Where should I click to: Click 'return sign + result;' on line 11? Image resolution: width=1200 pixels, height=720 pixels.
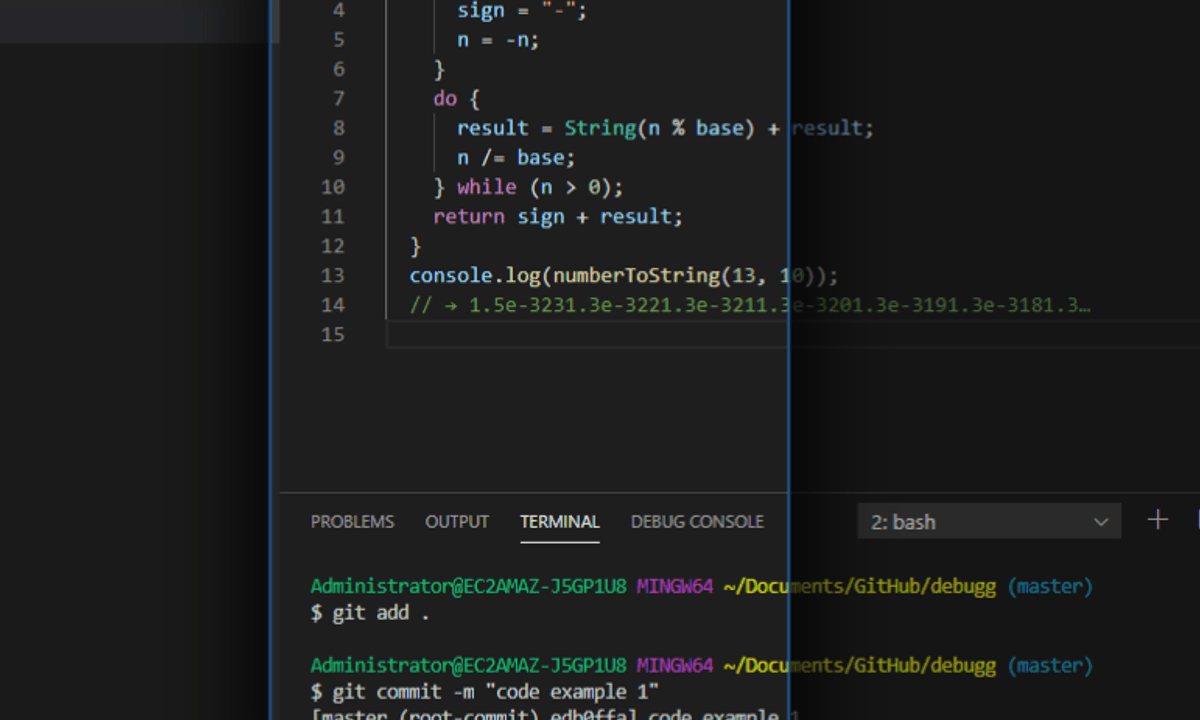(x=558, y=216)
